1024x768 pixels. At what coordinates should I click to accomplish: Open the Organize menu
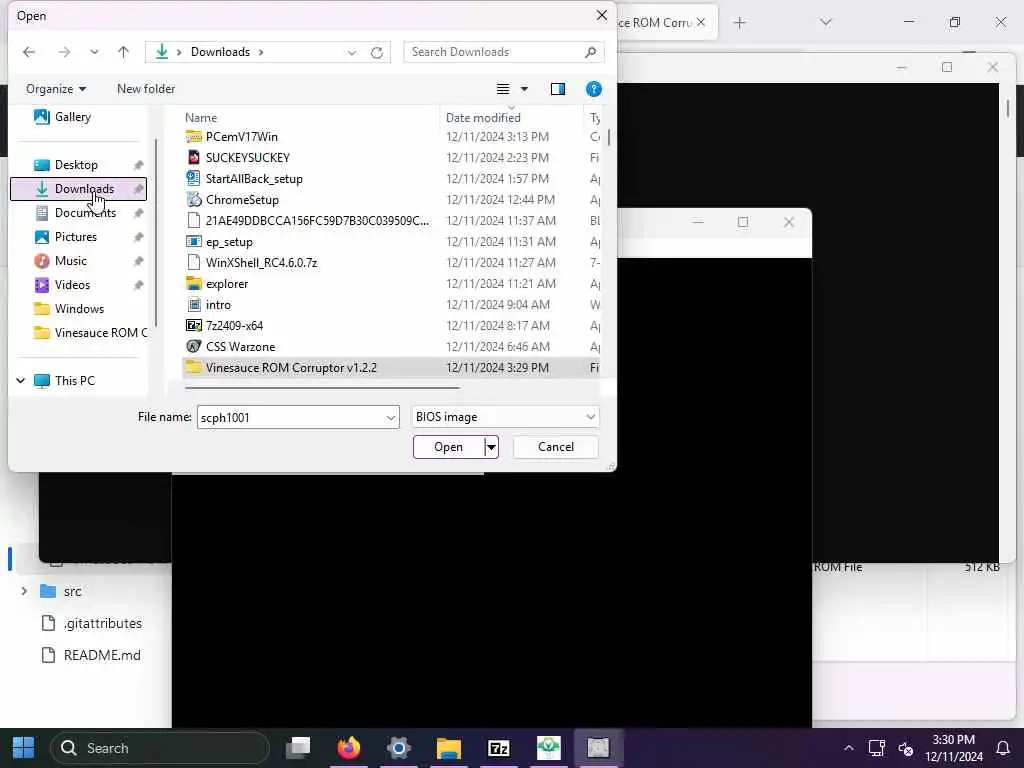[x=56, y=89]
